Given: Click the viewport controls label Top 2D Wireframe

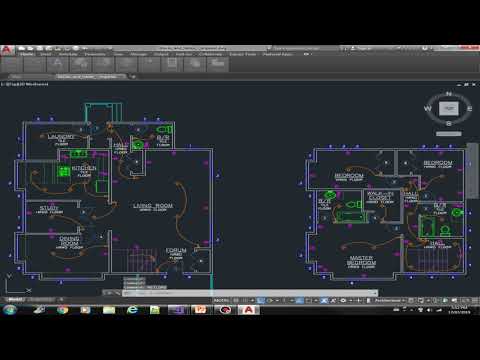Looking at the screenshot, I should (x=25, y=84).
